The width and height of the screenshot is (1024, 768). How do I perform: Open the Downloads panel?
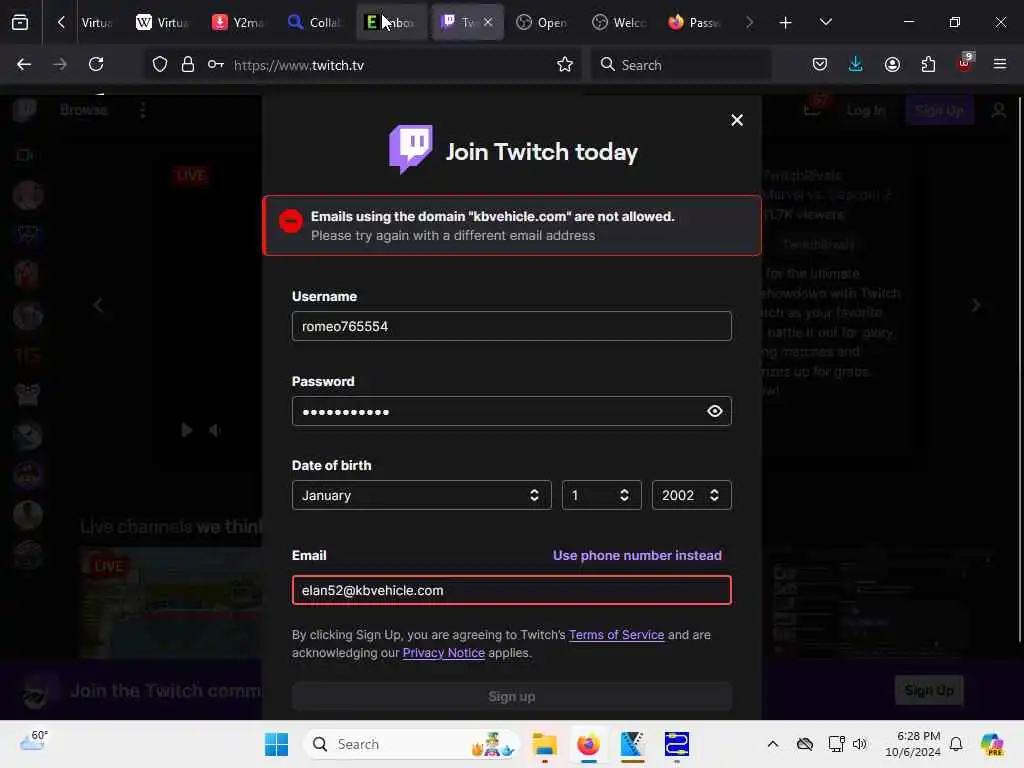pyautogui.click(x=856, y=65)
